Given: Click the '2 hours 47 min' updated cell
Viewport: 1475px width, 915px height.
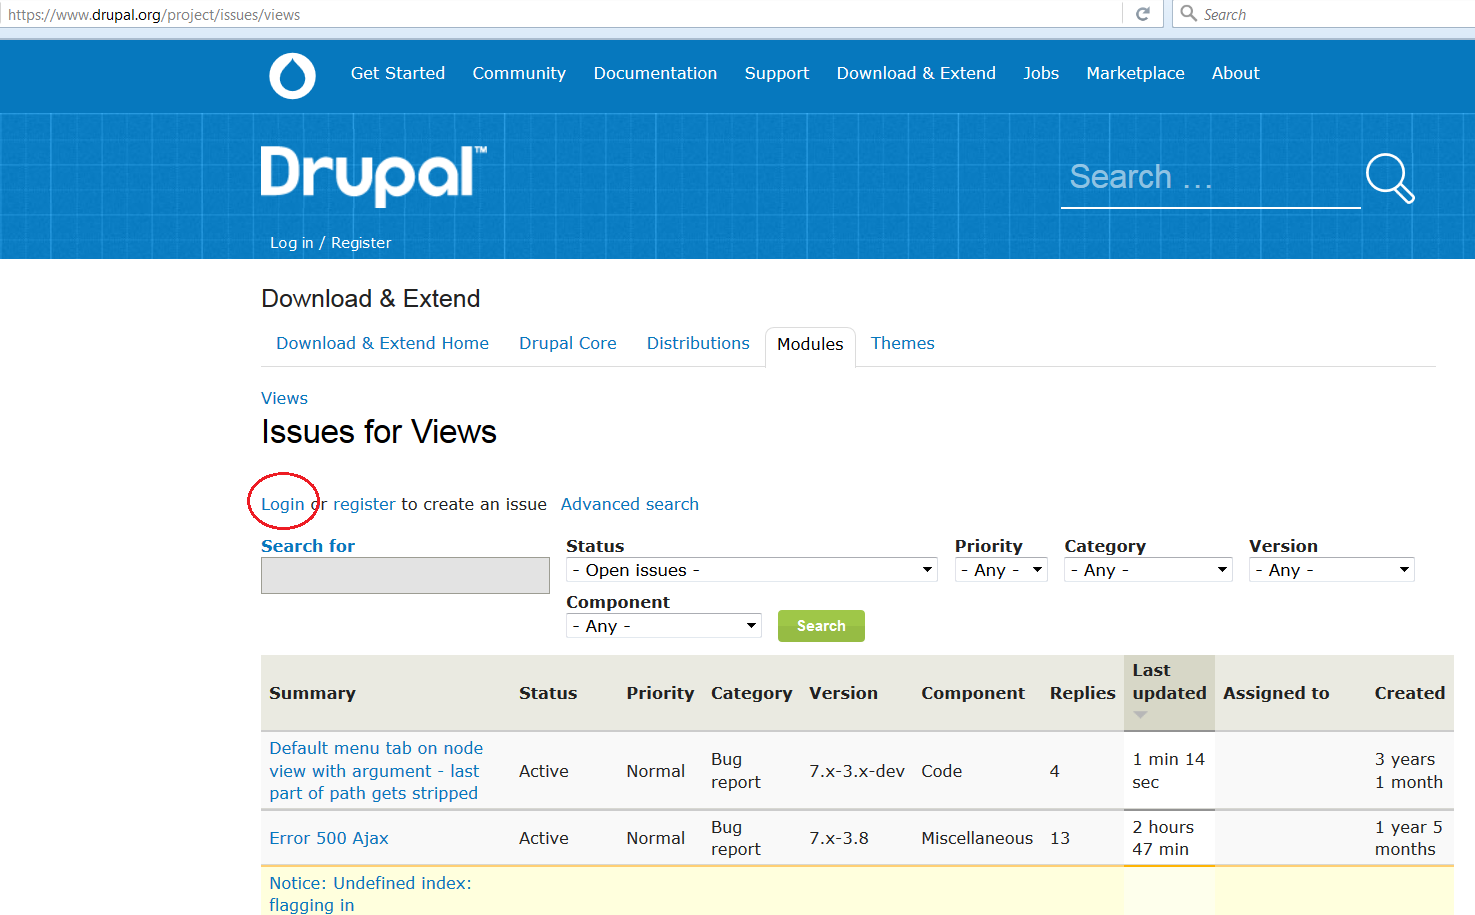Looking at the screenshot, I should pos(1163,838).
